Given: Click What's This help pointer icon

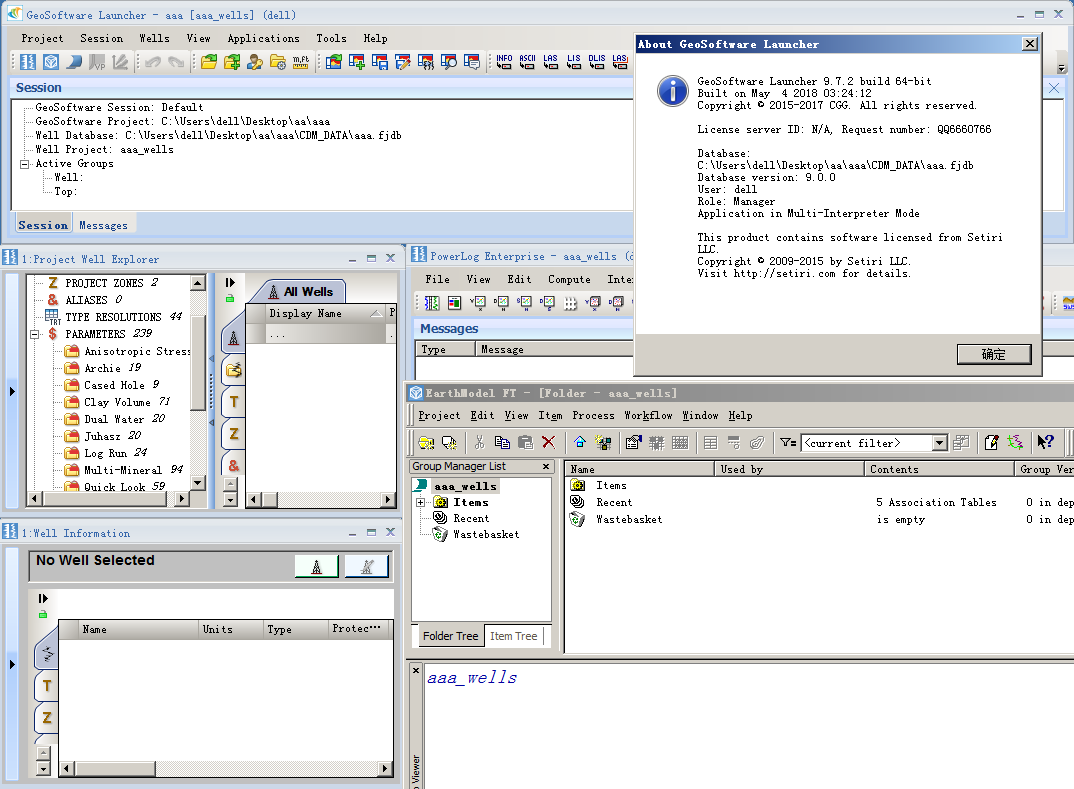Looking at the screenshot, I should coord(1045,442).
